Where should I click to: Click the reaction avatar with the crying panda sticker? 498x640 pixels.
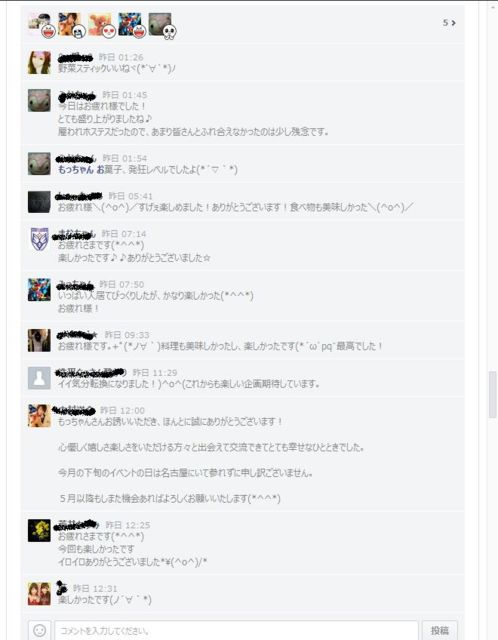coord(71,25)
